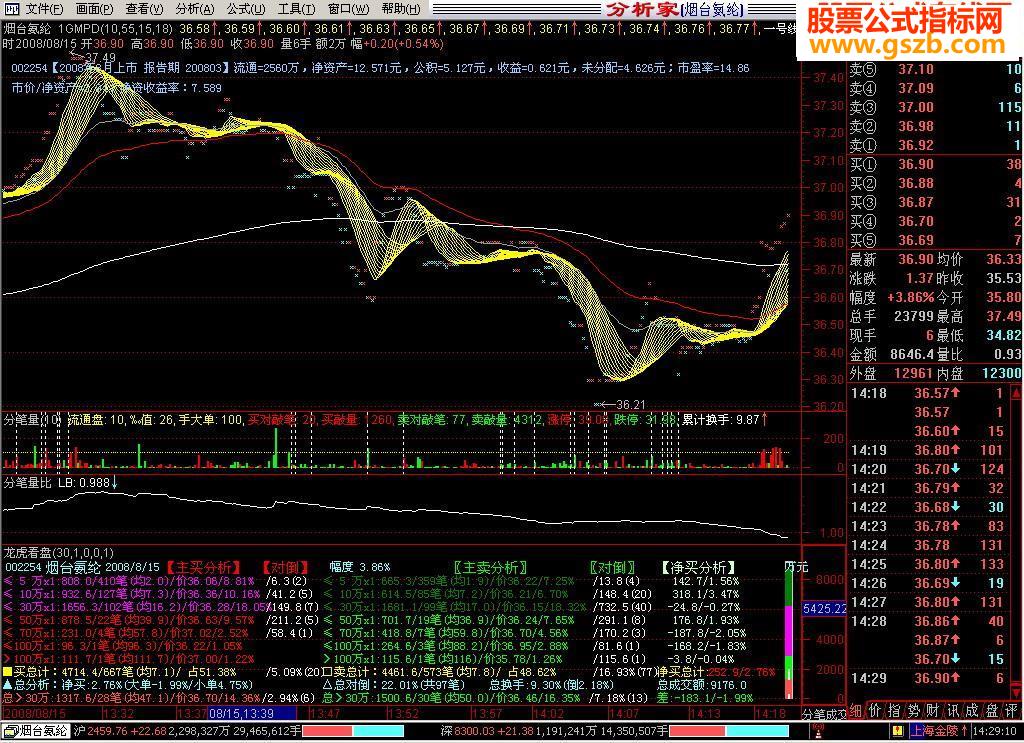This screenshot has width=1024, height=743.
Task: Click the 1GMPD(10,55,15,18) indicator label
Action: [116, 29]
